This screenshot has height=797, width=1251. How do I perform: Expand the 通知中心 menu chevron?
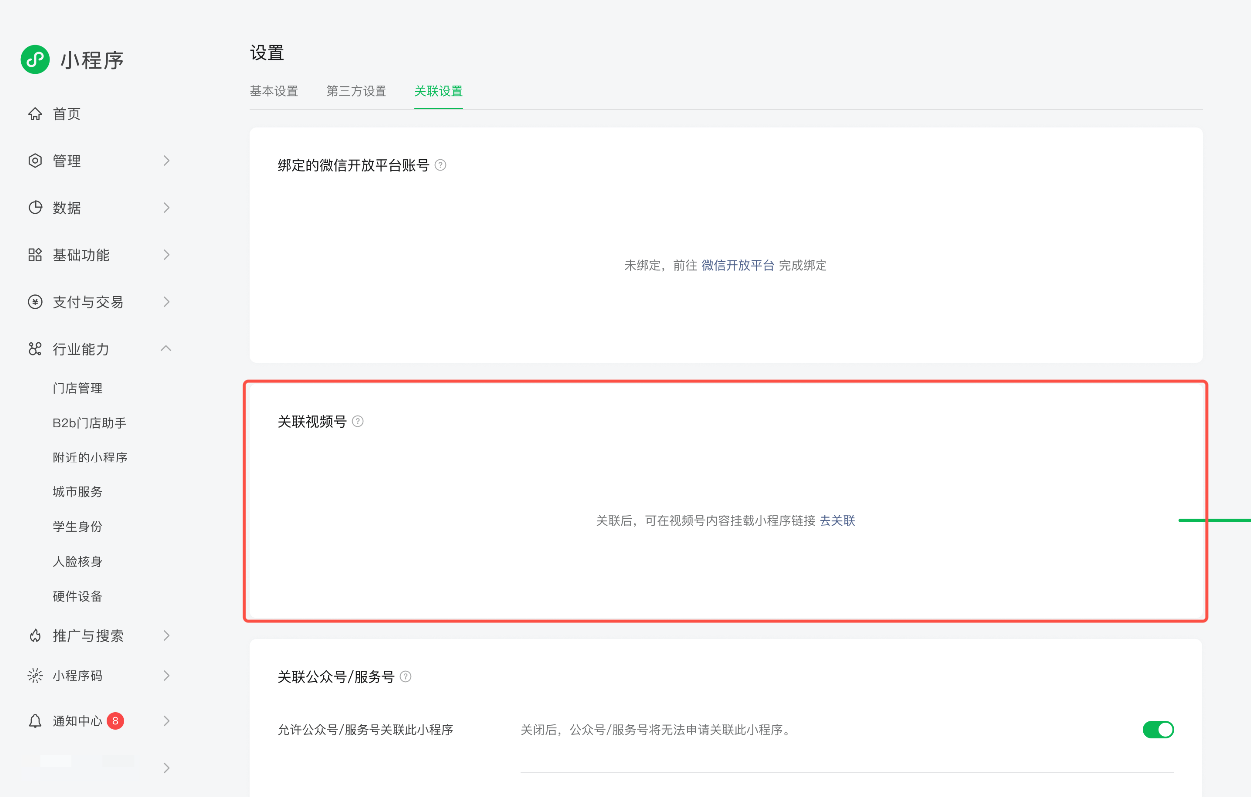[x=166, y=721]
